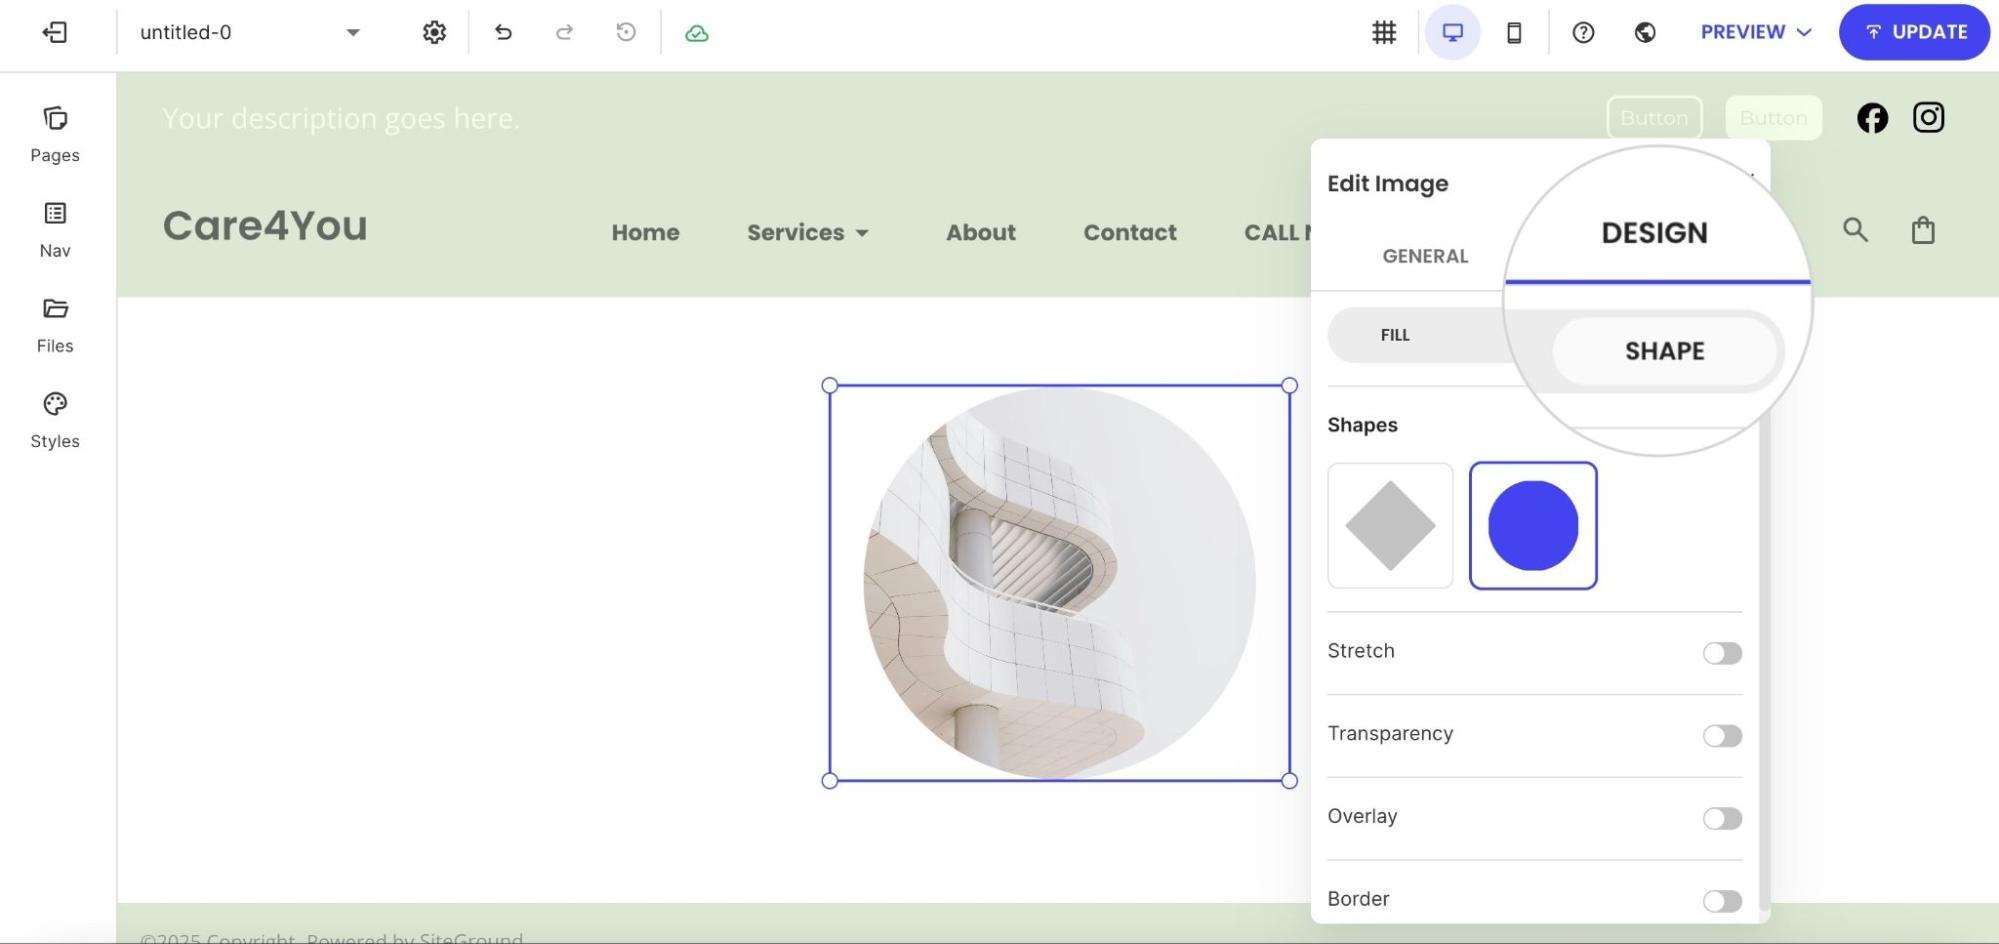The height and width of the screenshot is (944, 1999).
Task: Click the undo arrow icon
Action: click(x=503, y=32)
